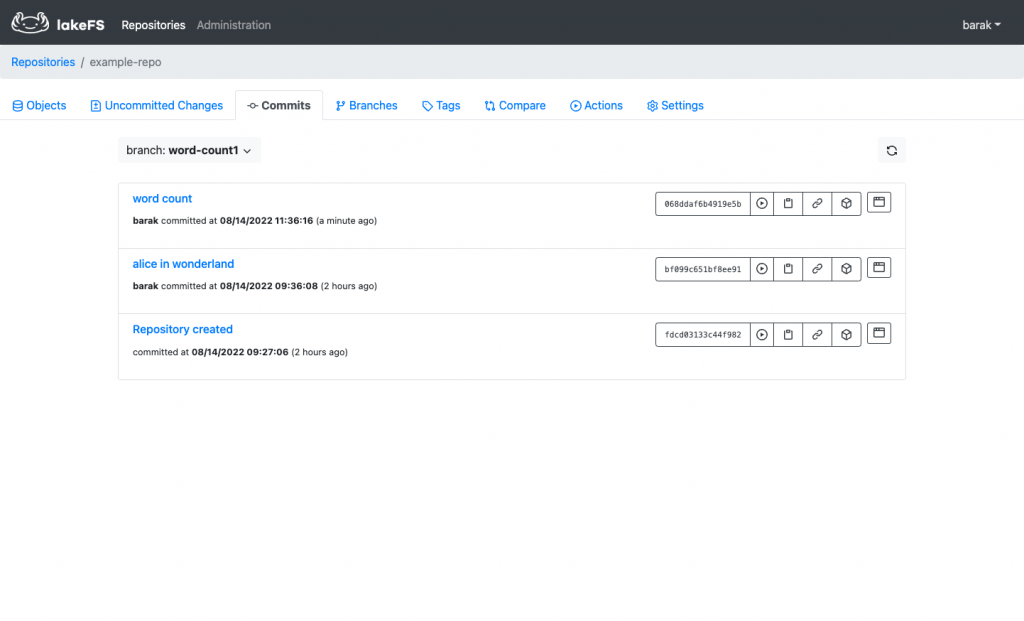Switch to the Tags tab
1024x621 pixels.
tap(441, 105)
